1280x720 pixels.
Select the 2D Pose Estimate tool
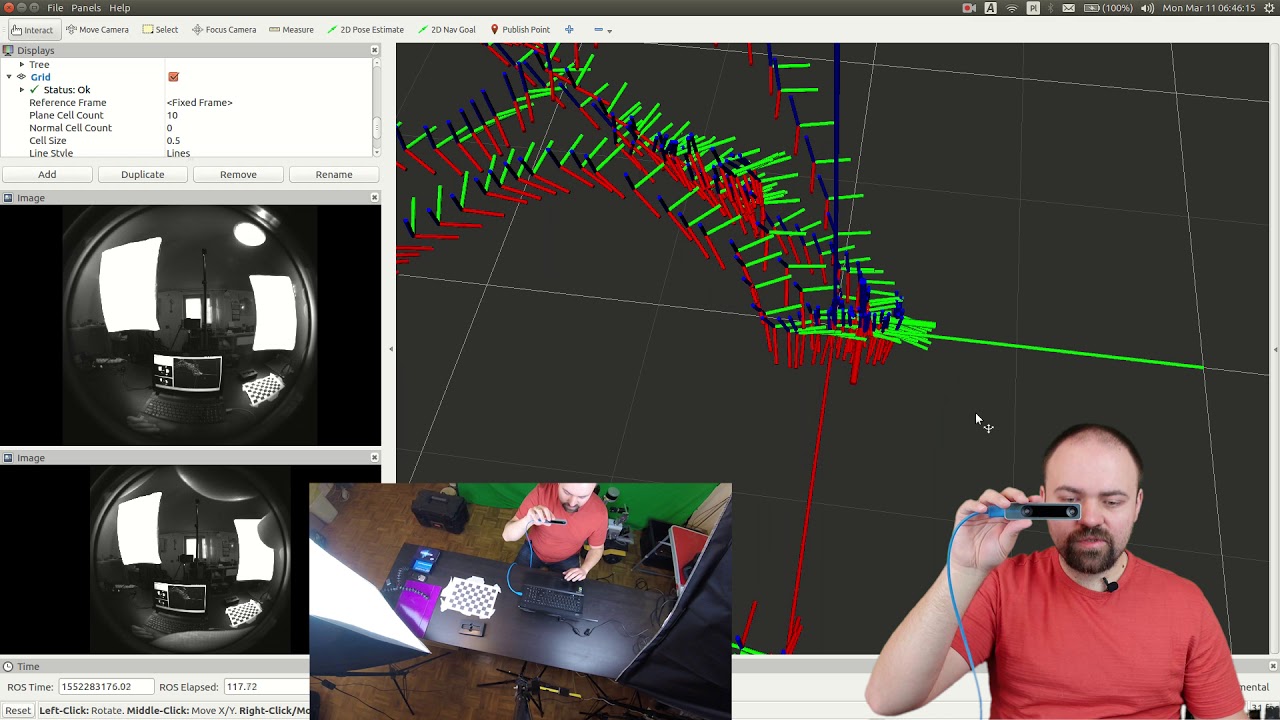(366, 30)
